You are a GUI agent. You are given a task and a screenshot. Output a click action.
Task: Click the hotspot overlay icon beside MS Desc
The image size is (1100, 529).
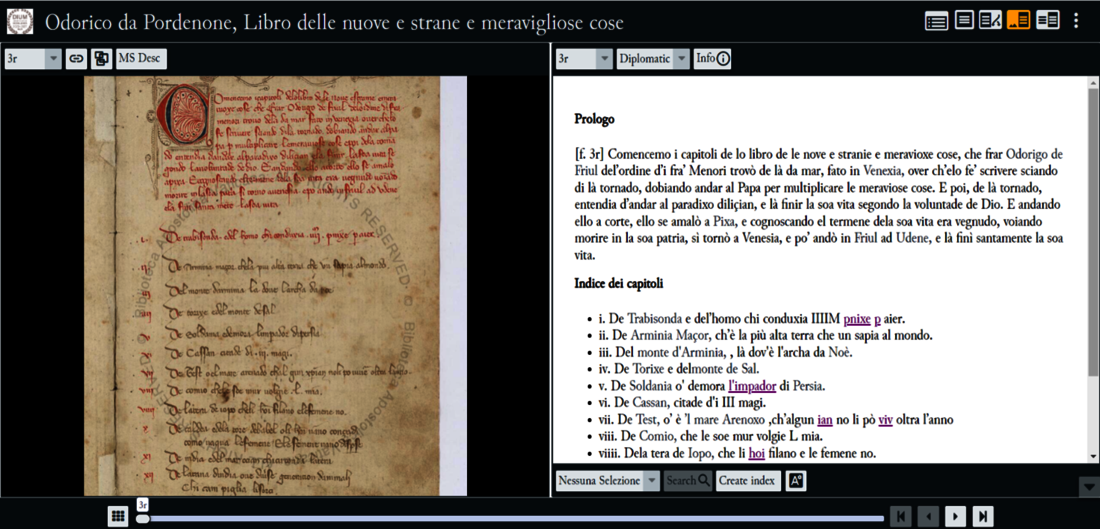pyautogui.click(x=101, y=59)
